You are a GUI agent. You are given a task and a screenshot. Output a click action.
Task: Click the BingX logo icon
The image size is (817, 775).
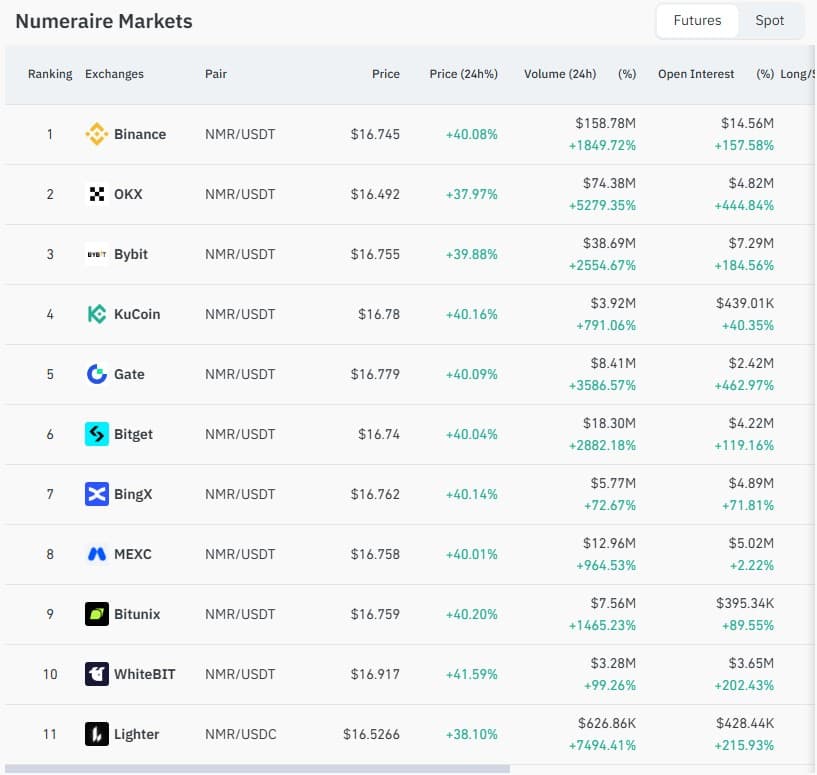(97, 494)
